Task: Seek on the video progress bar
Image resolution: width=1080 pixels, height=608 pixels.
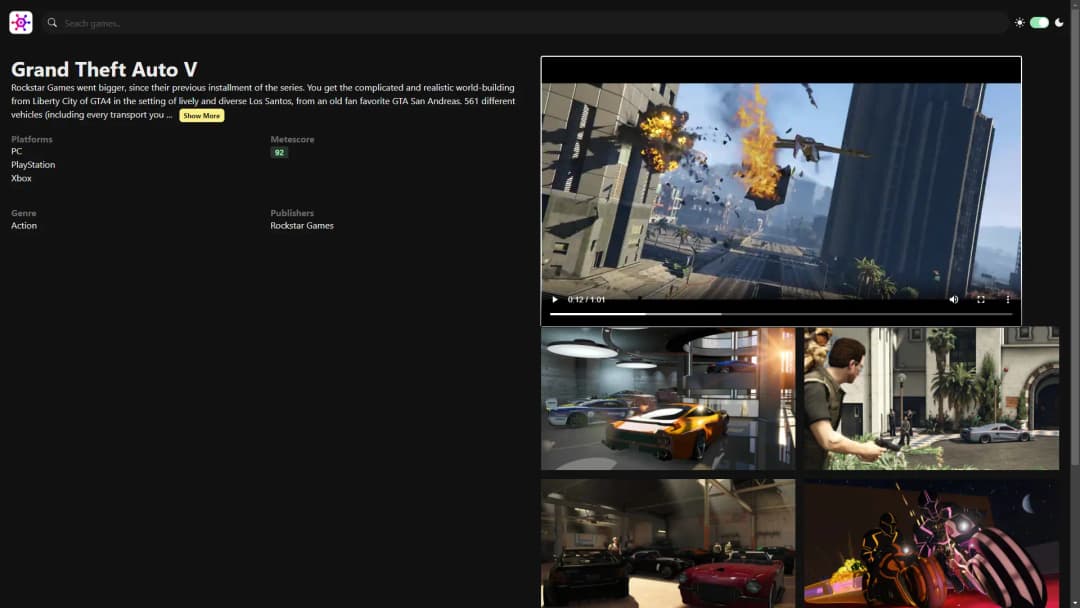Action: click(781, 314)
